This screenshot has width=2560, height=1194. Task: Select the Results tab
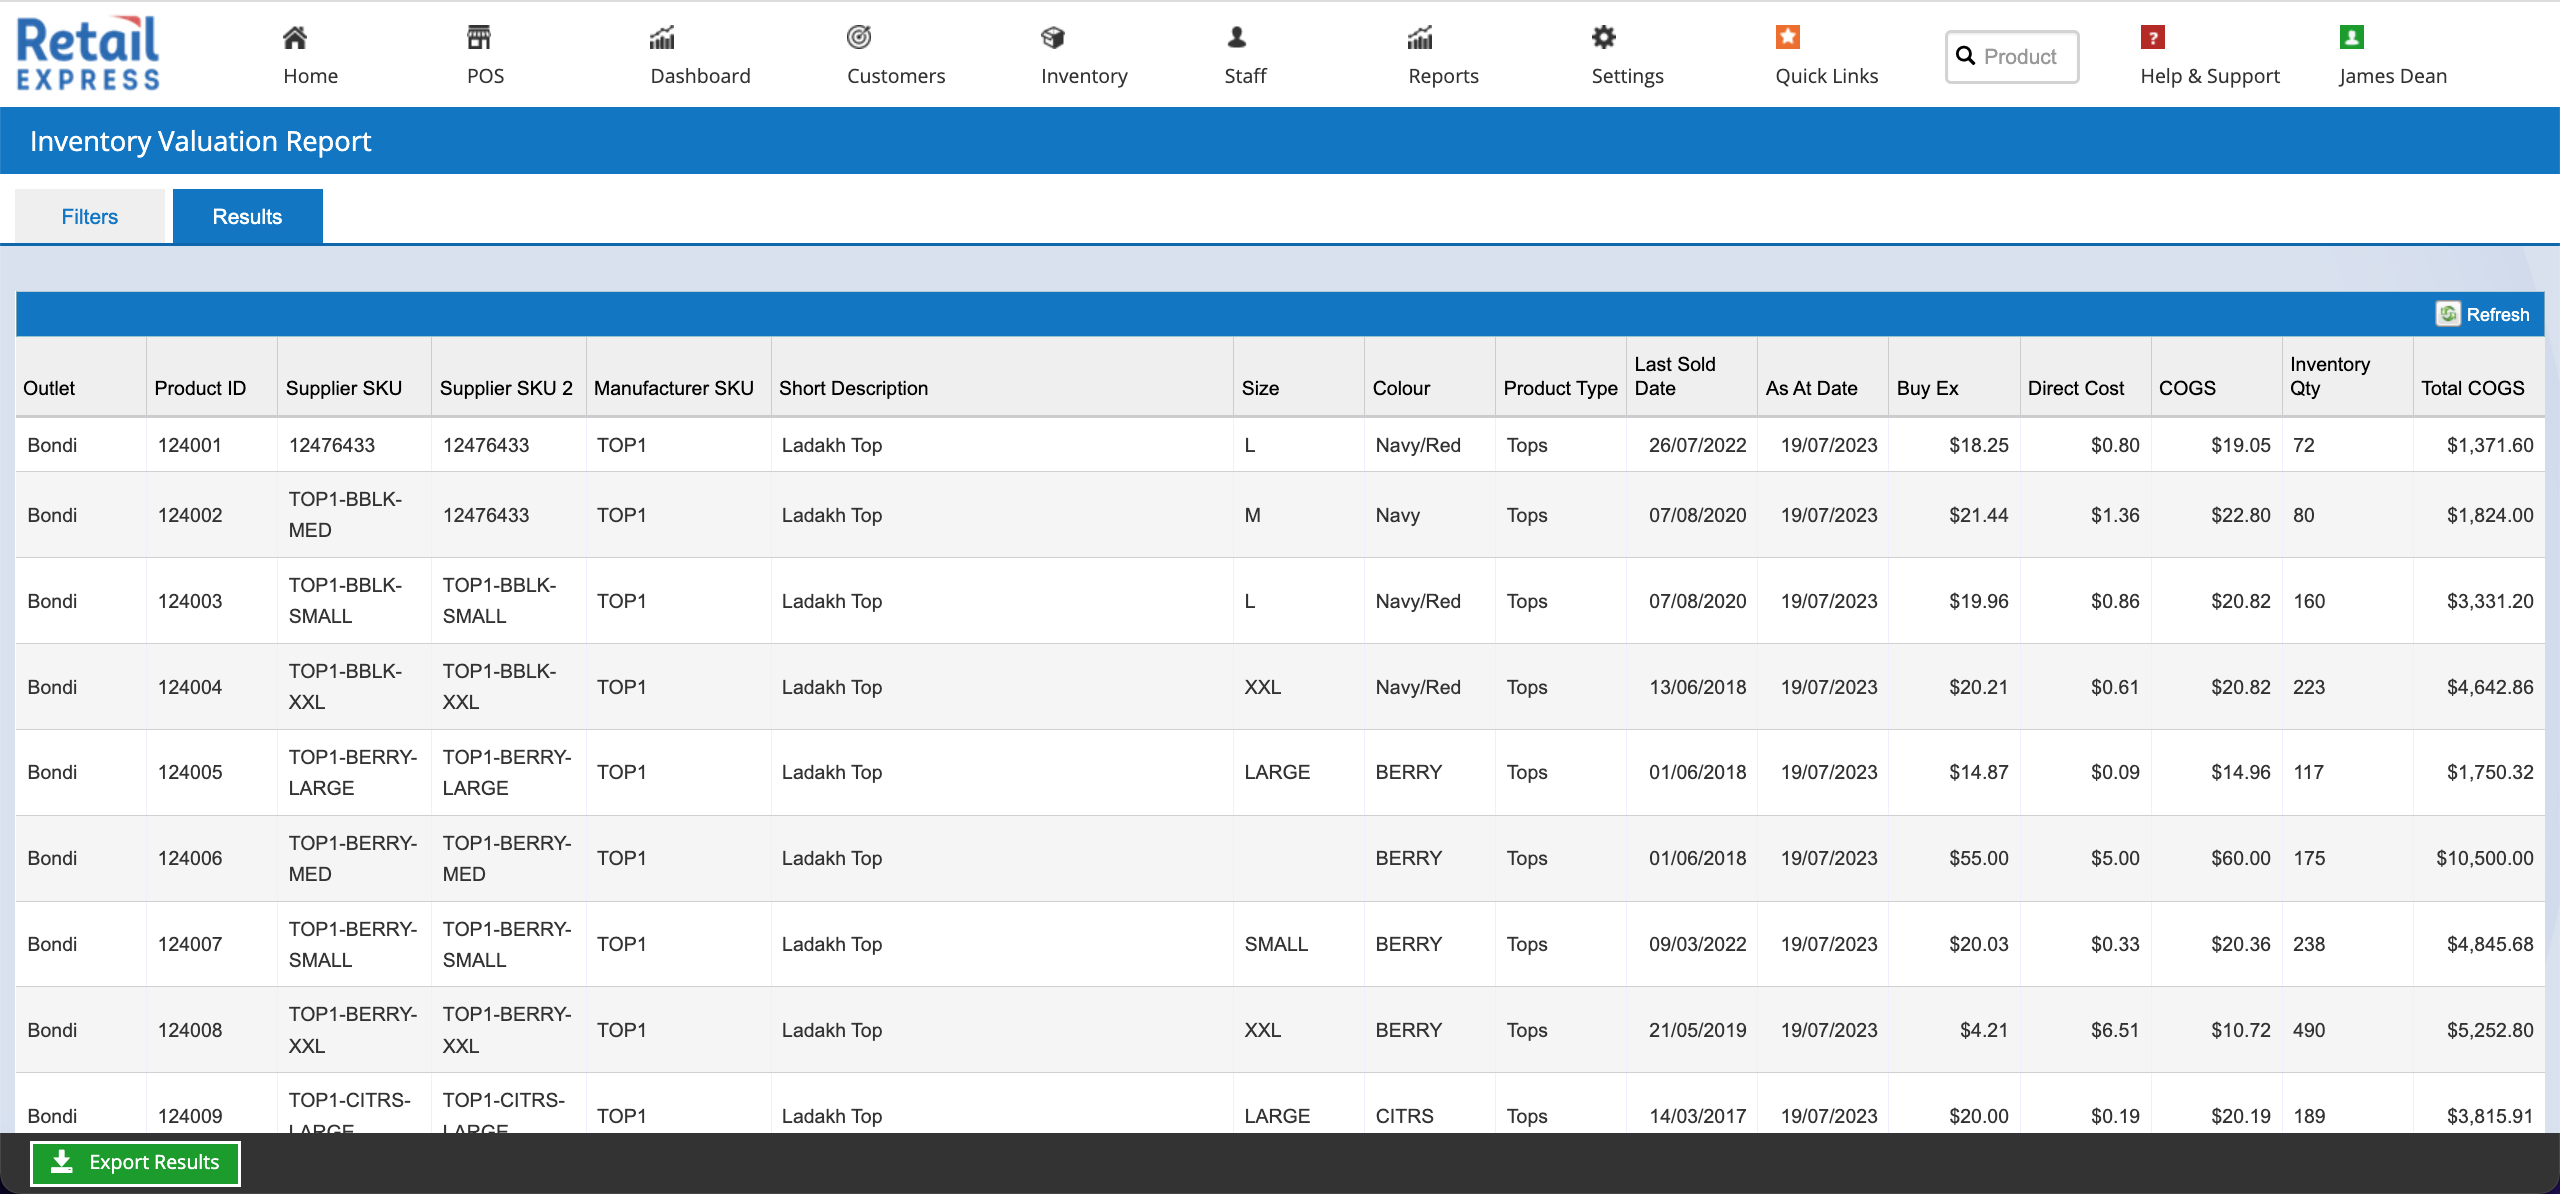tap(247, 216)
